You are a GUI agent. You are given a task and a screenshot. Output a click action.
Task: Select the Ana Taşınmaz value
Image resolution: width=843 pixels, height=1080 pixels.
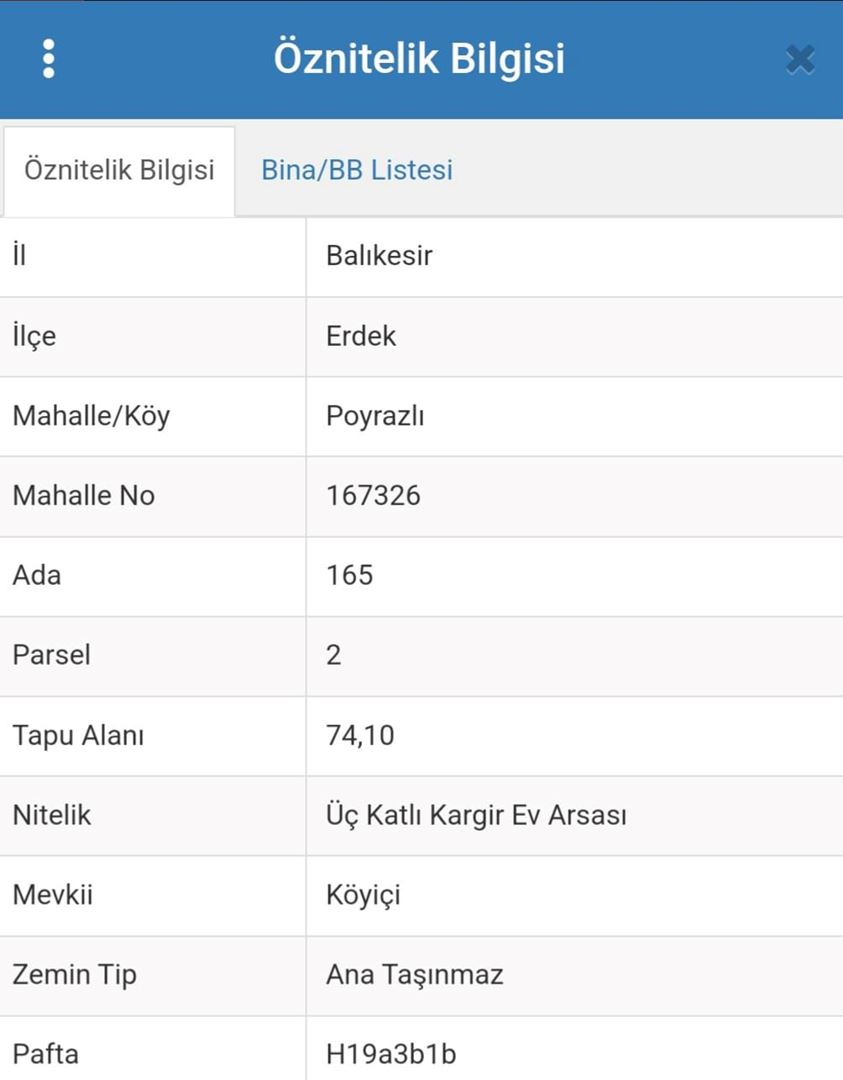pyautogui.click(x=414, y=975)
